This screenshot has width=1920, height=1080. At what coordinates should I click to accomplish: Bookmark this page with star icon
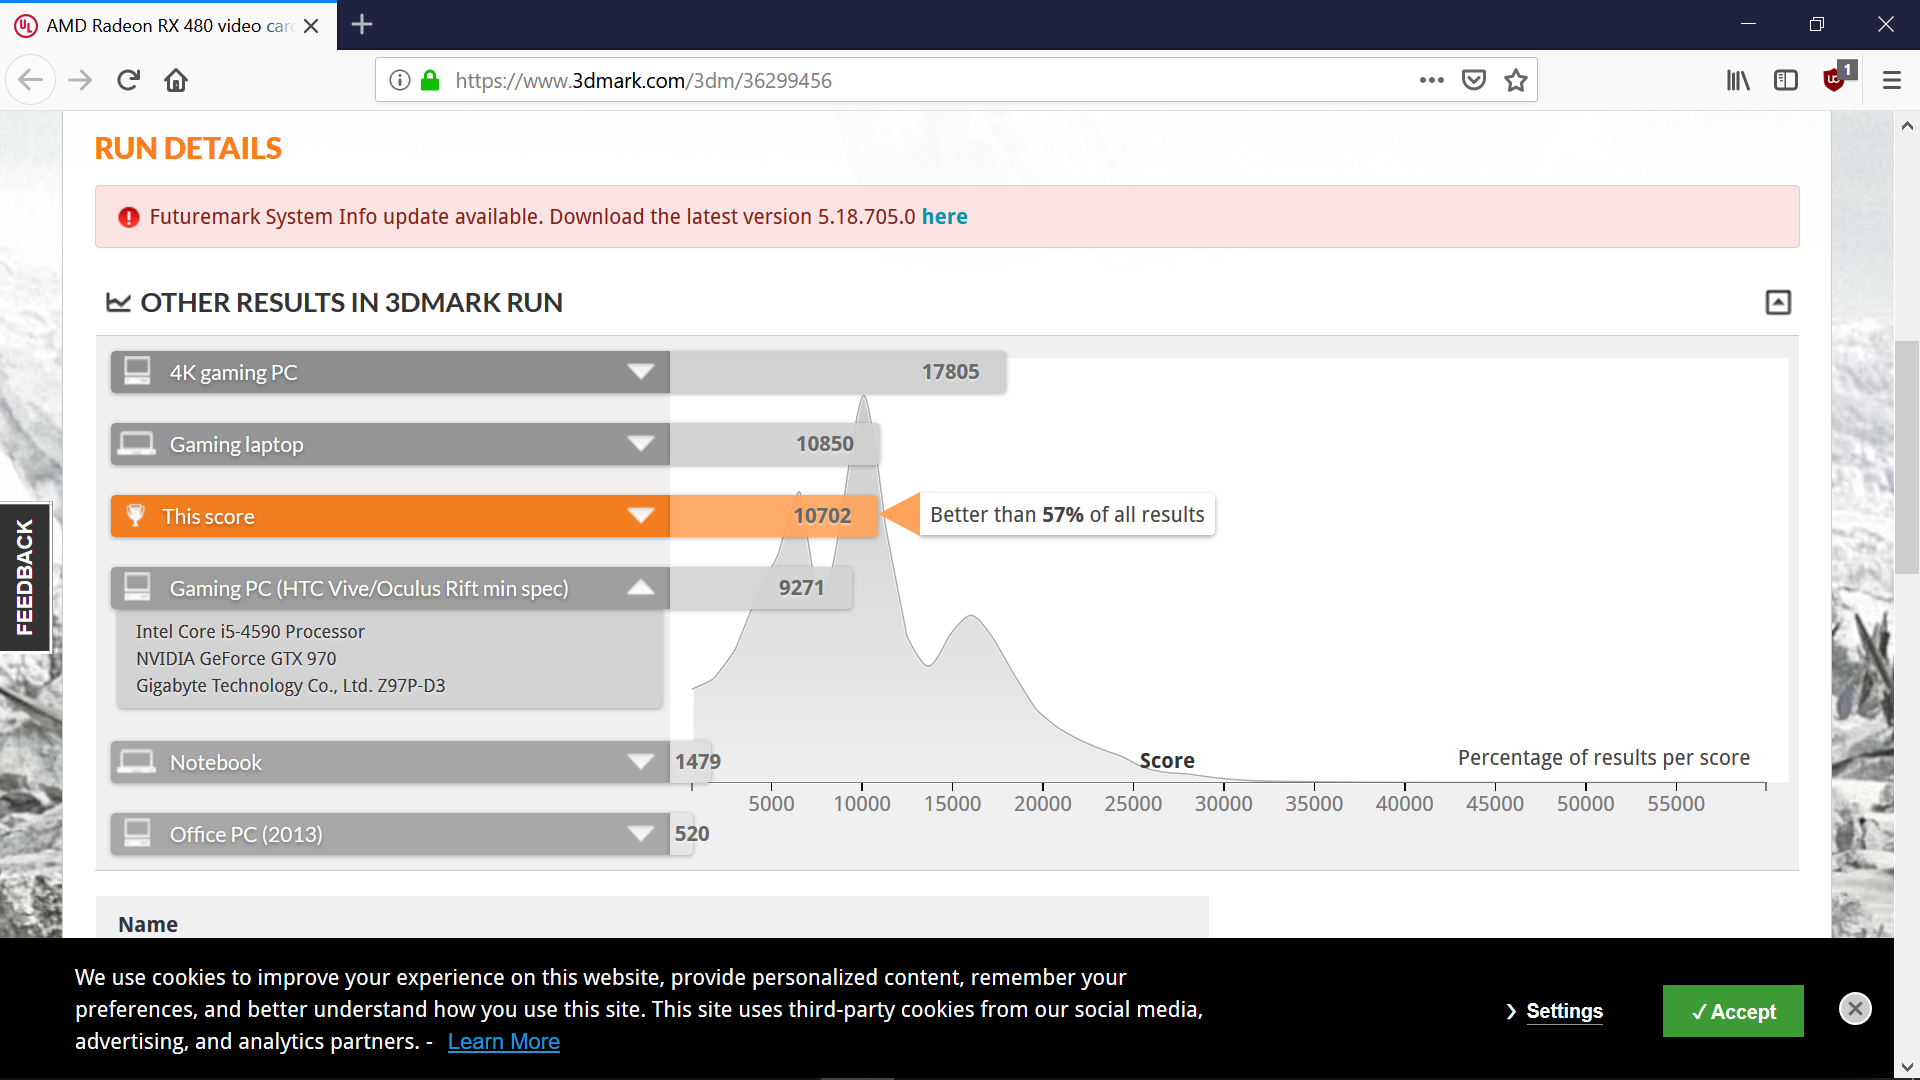[x=1516, y=80]
